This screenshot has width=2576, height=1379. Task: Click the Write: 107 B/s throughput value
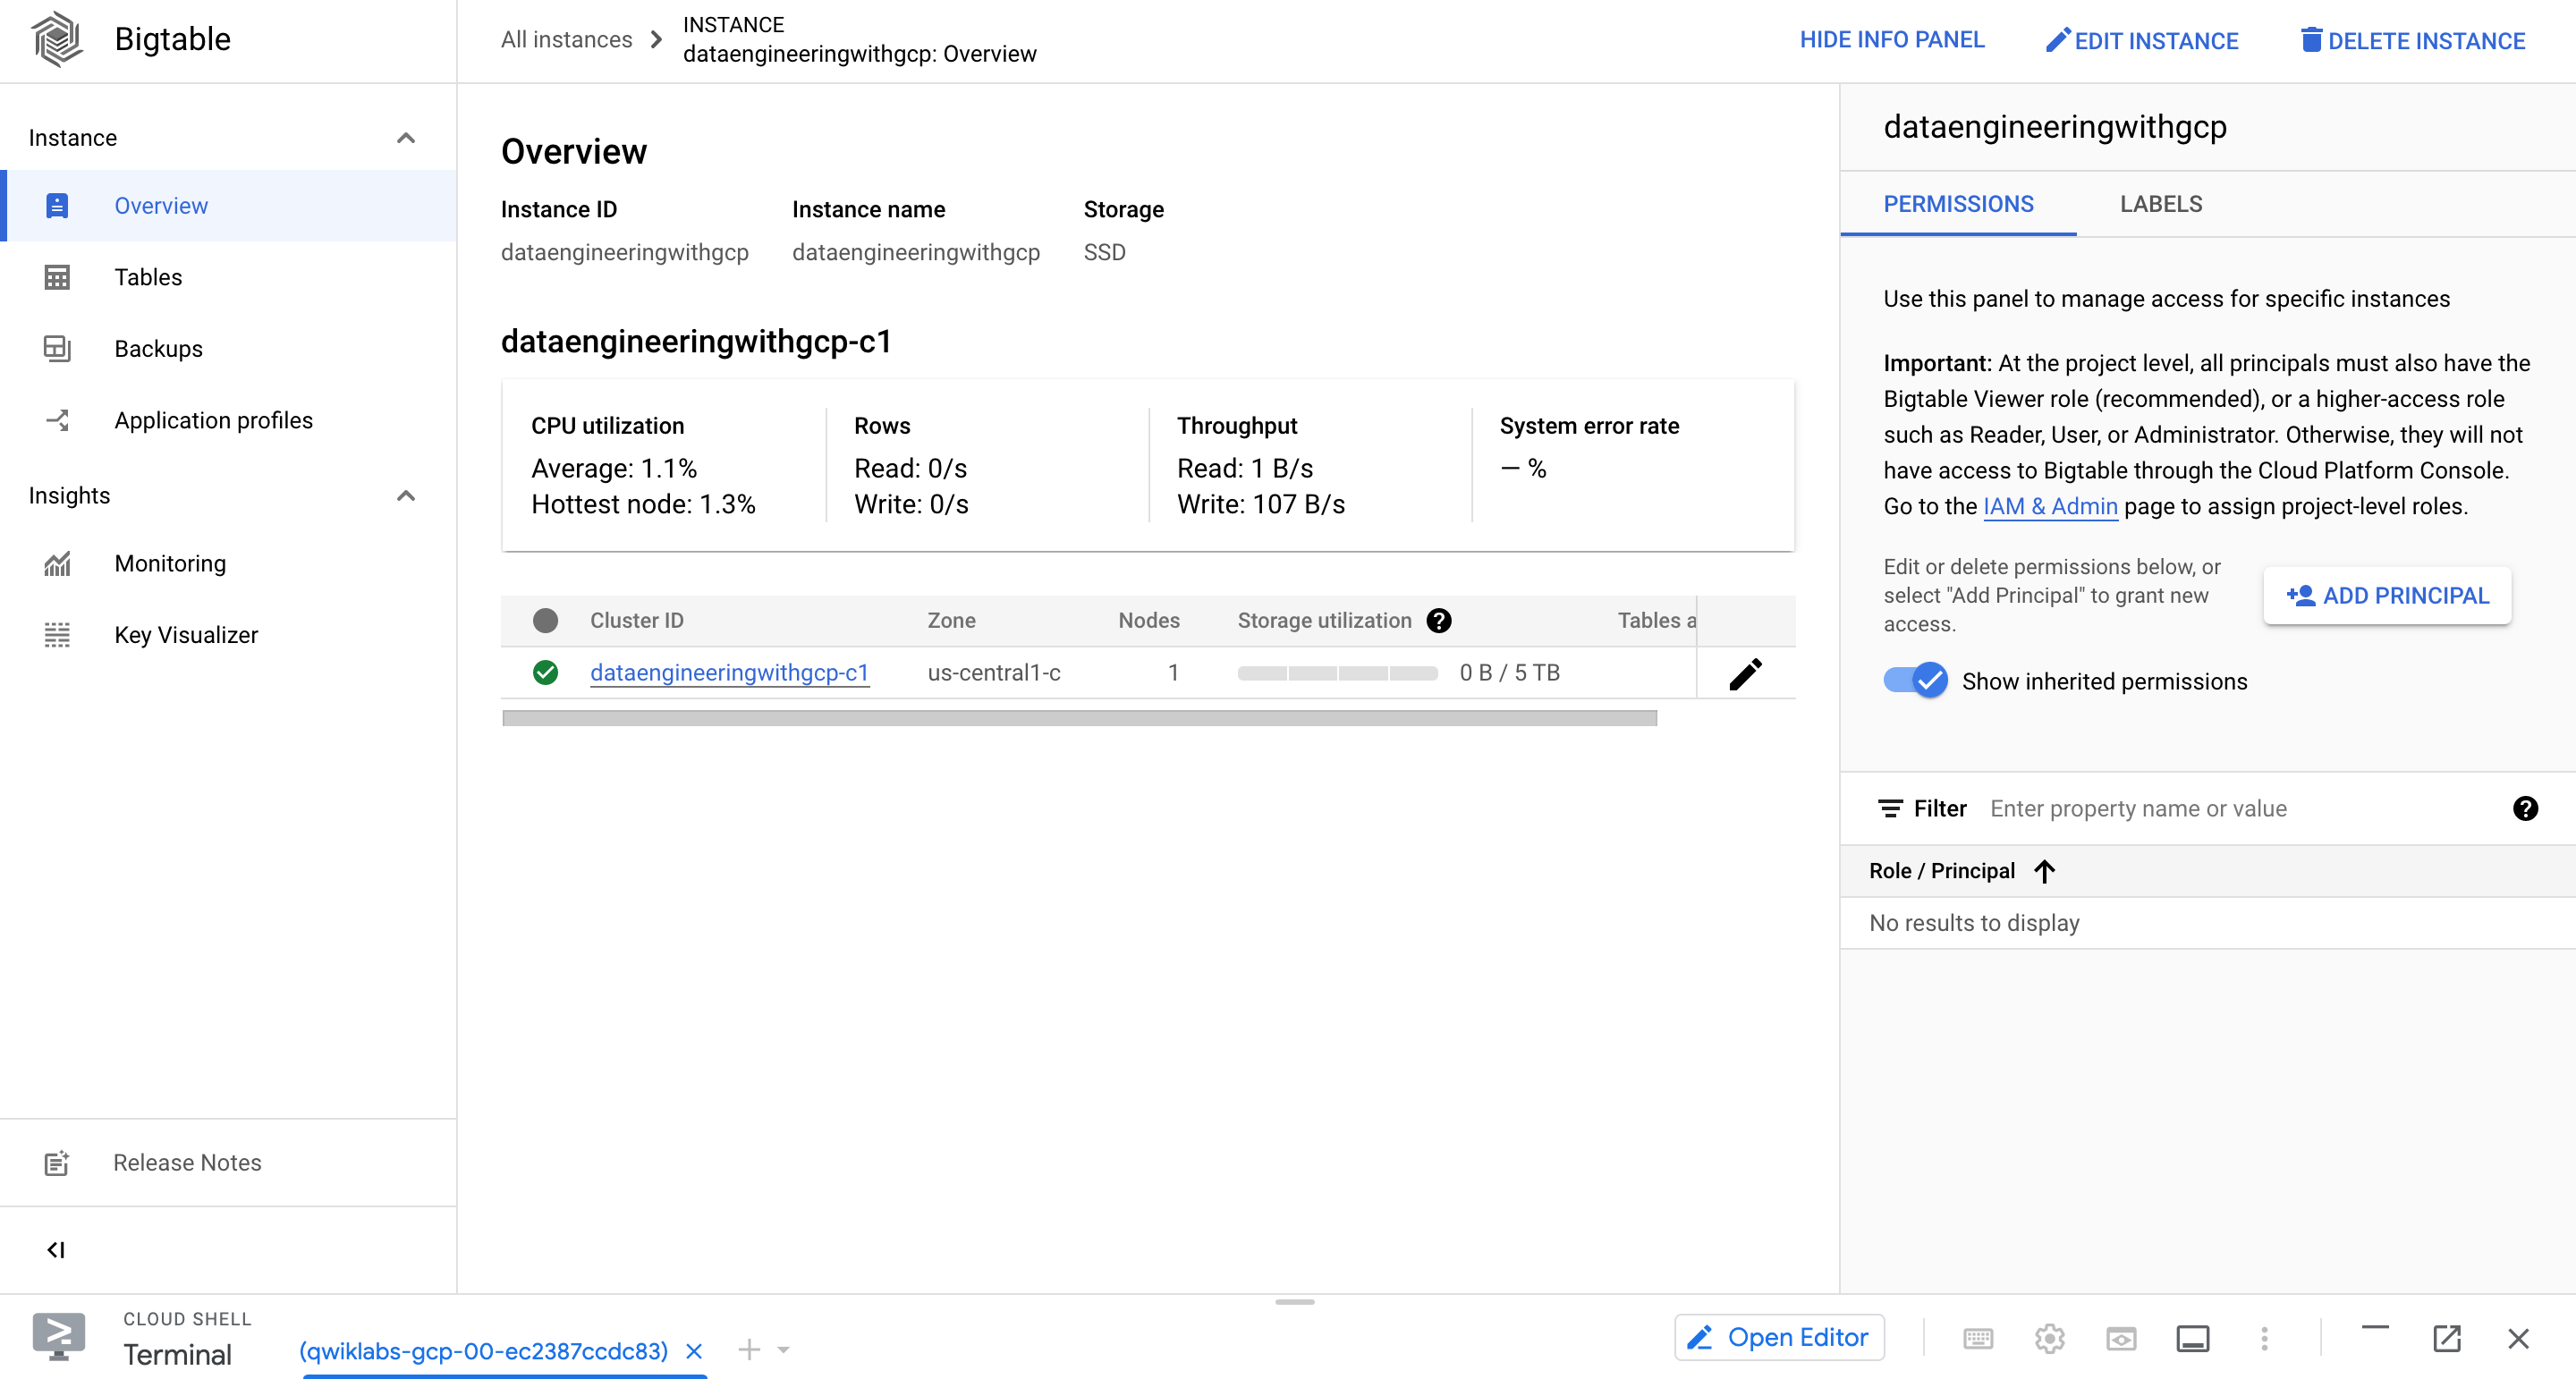coord(1260,504)
